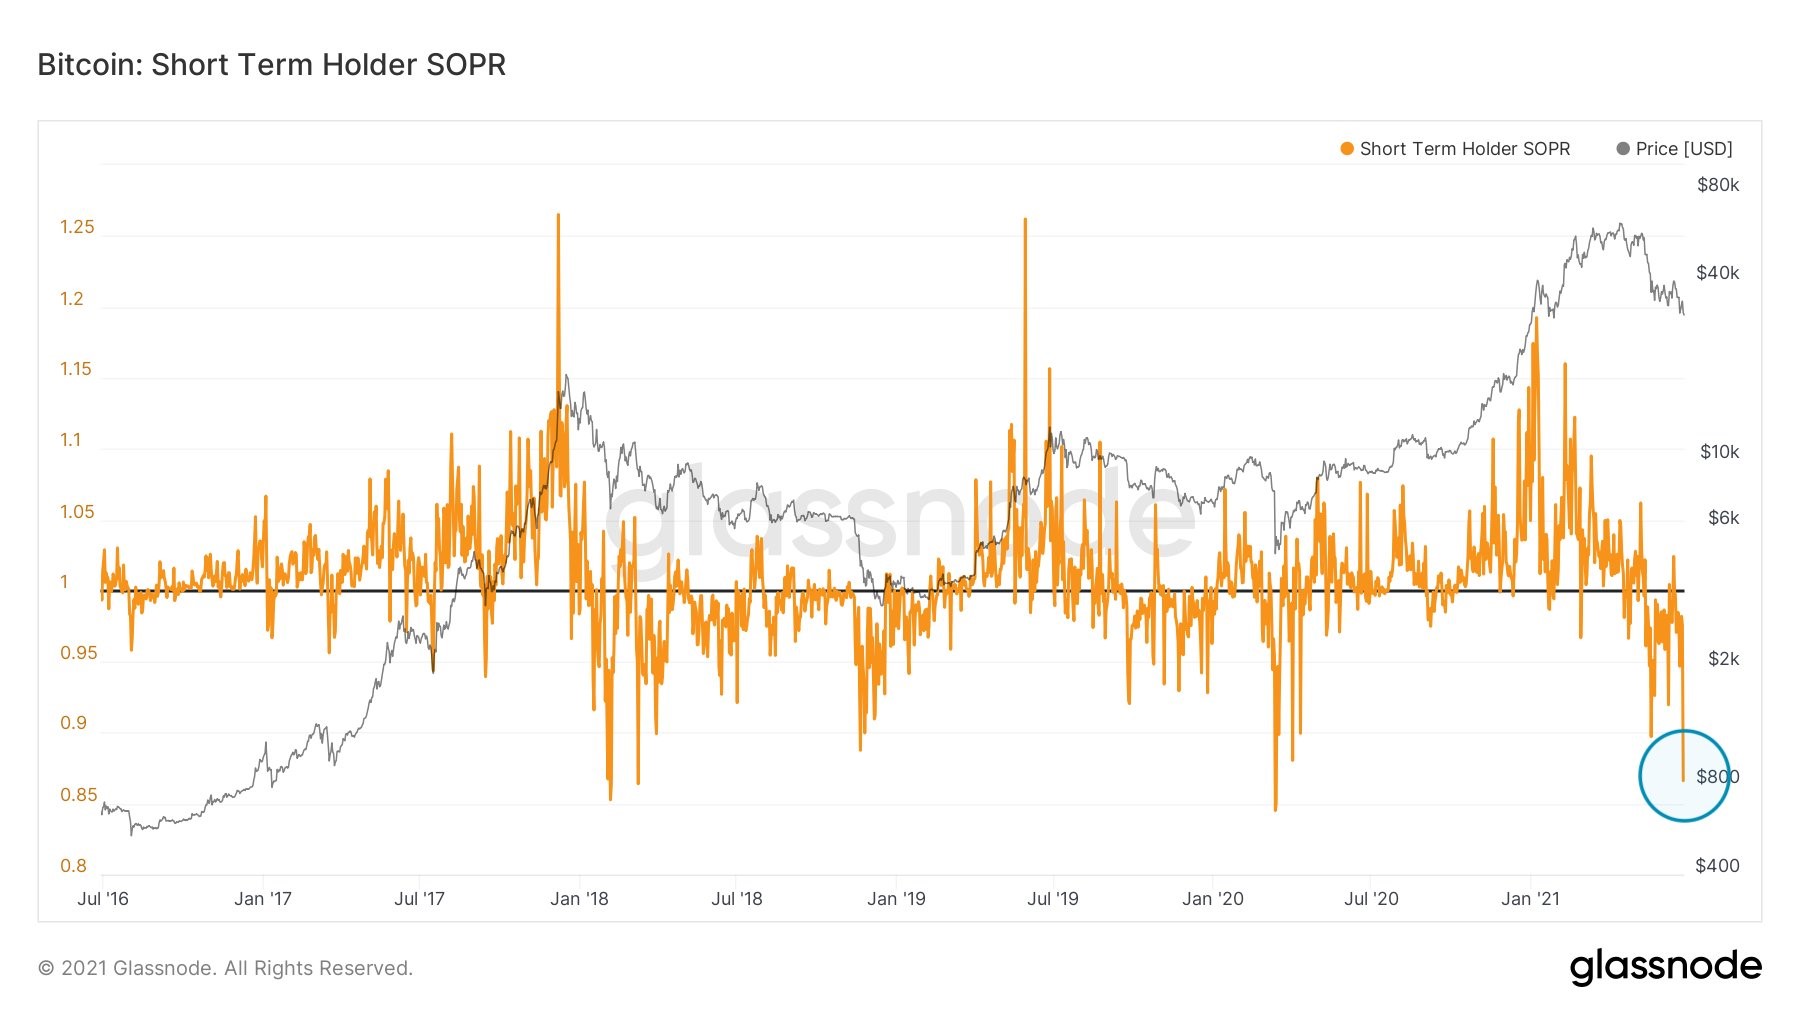Select the Jan '21 x-axis label
Viewport: 1800px width, 1013px height.
pos(1530,899)
